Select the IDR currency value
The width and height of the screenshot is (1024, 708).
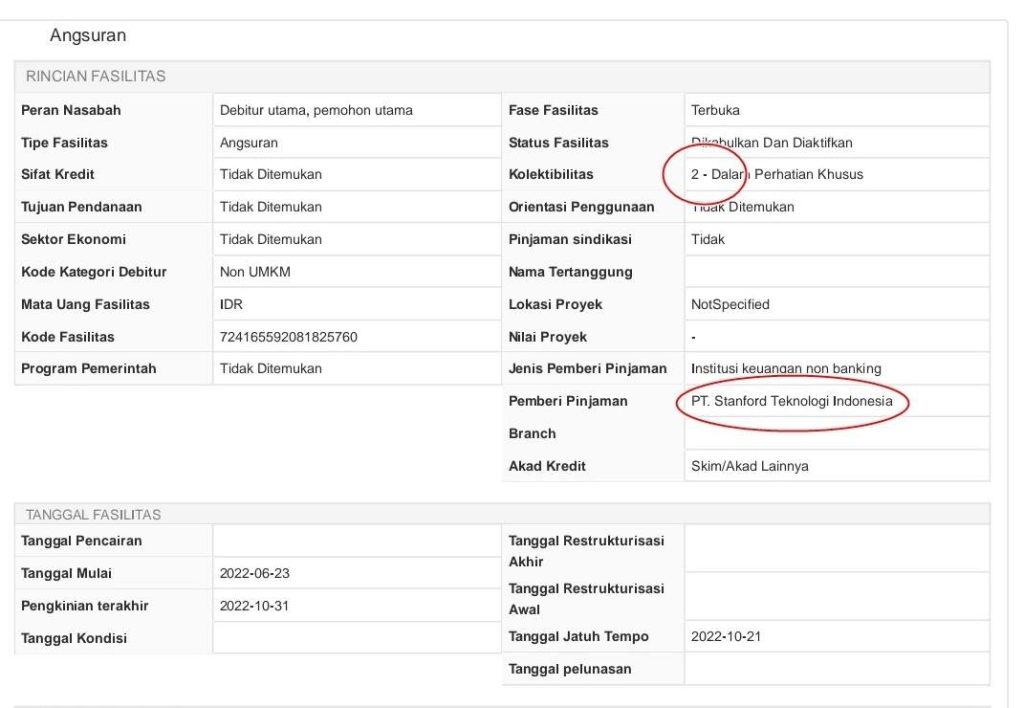tap(232, 304)
